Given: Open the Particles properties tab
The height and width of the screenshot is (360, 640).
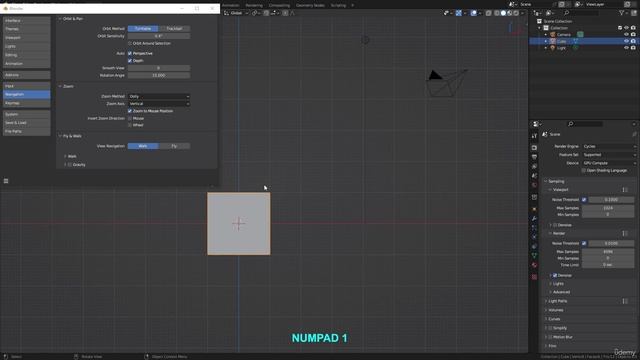Looking at the screenshot, I should click(534, 228).
